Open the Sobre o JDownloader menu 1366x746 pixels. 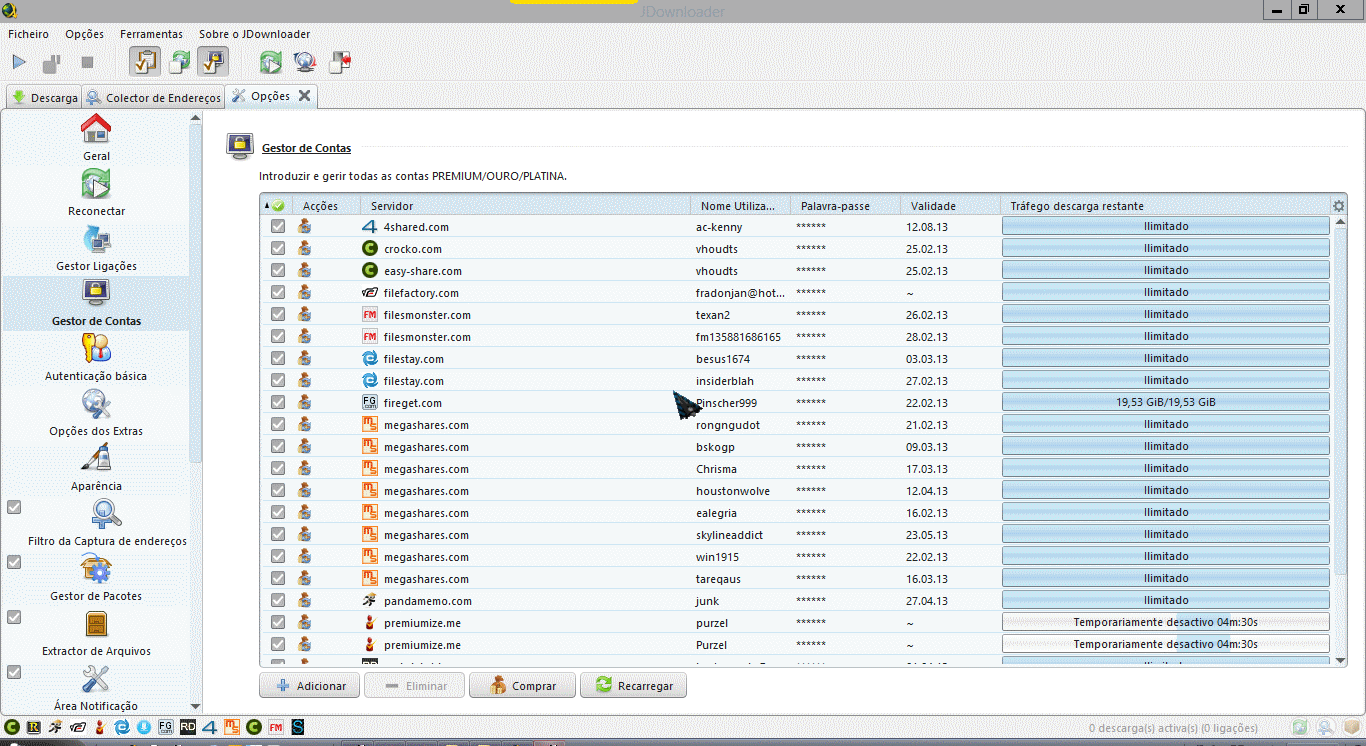pos(254,34)
